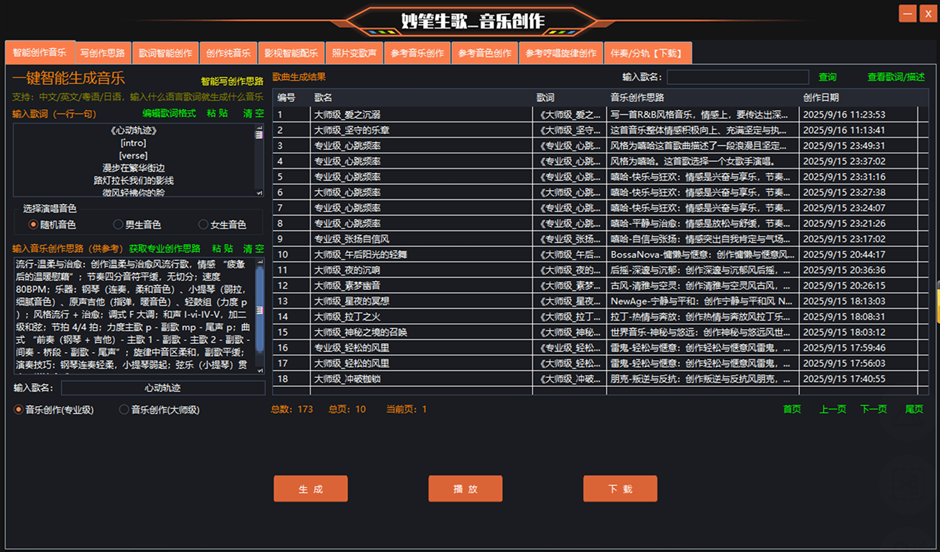Open the 歌词智能创作 tab
Image resolution: width=940 pixels, height=552 pixels.
pyautogui.click(x=166, y=53)
